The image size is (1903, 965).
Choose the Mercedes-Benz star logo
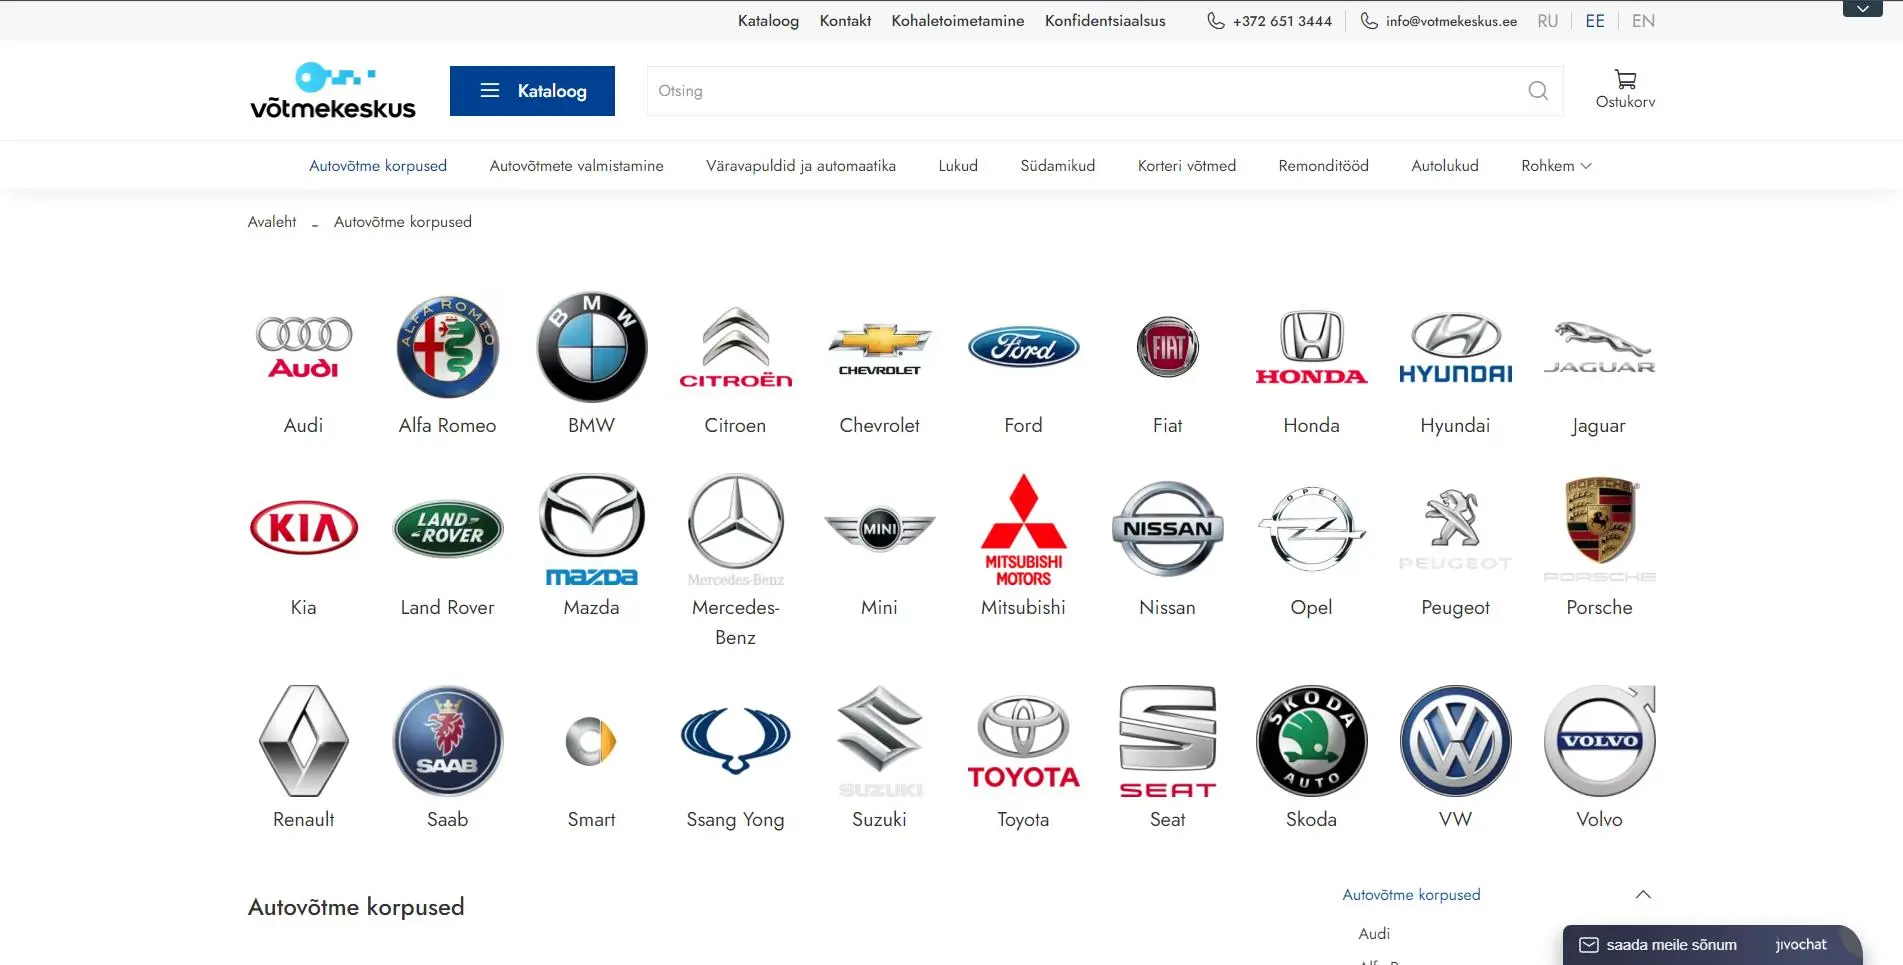click(735, 530)
